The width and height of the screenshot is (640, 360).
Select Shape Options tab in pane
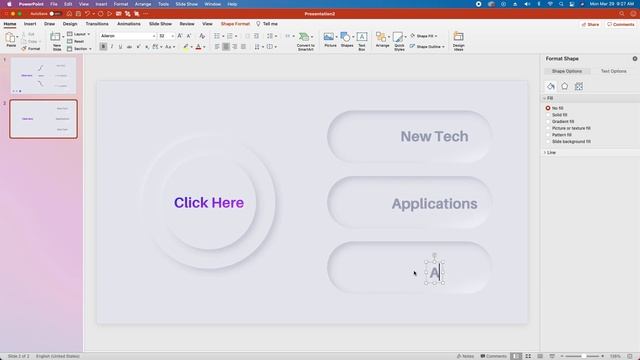point(567,71)
